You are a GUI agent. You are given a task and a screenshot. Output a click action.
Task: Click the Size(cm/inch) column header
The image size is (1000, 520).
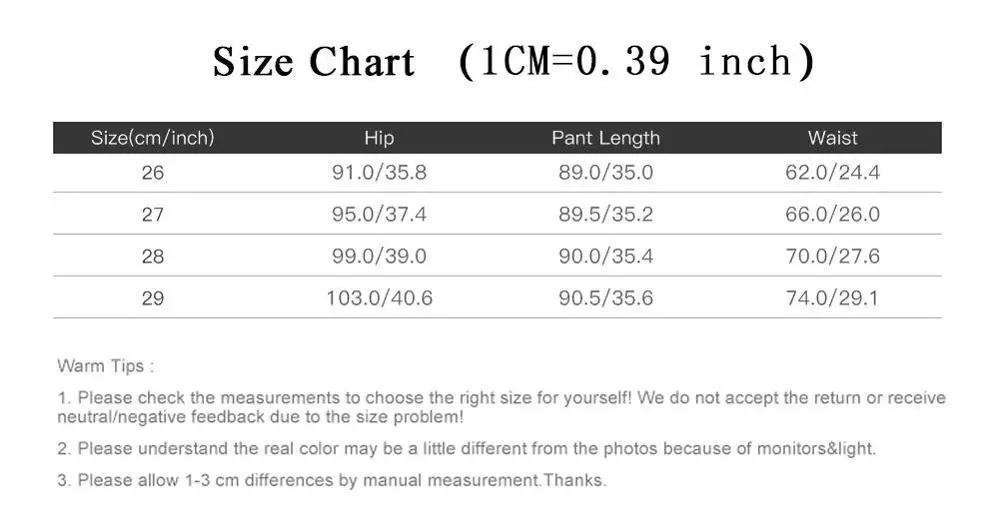[x=152, y=138]
